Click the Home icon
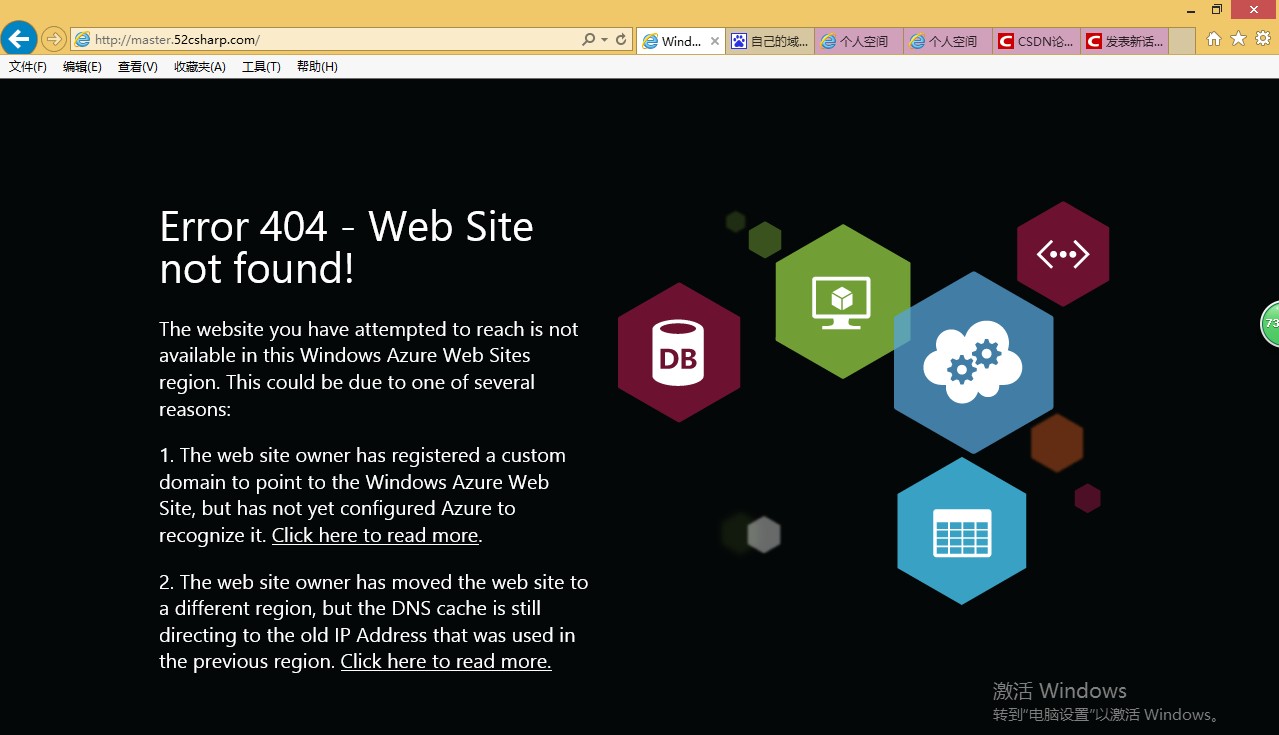 (1213, 39)
